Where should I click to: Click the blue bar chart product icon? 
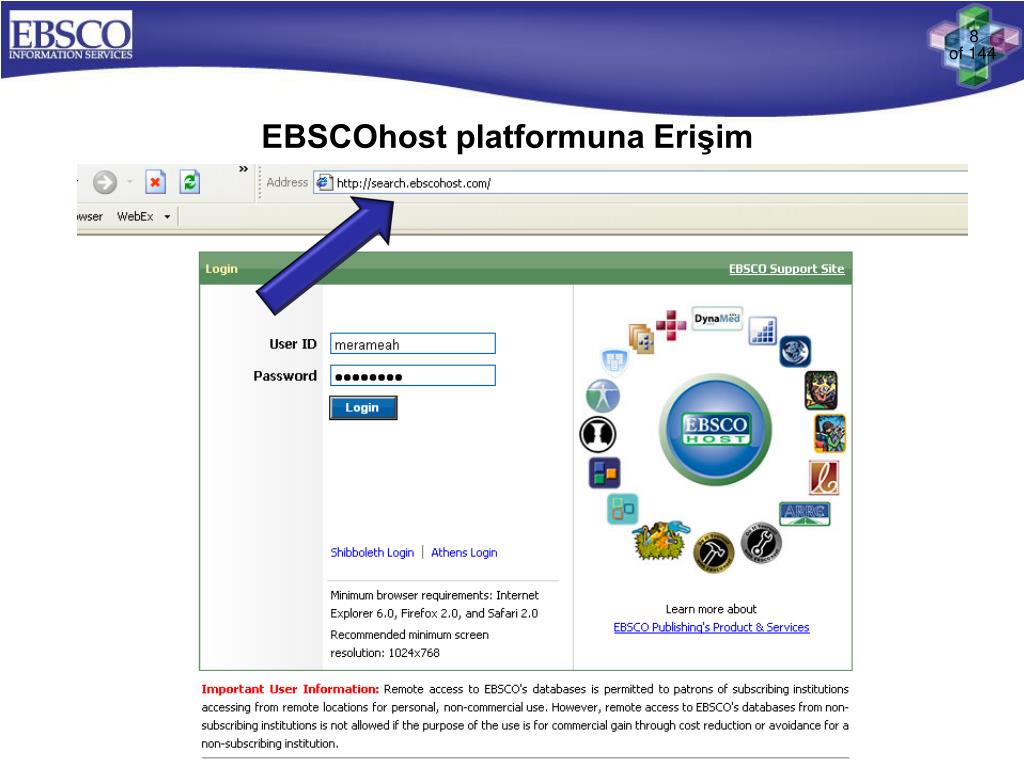(763, 330)
